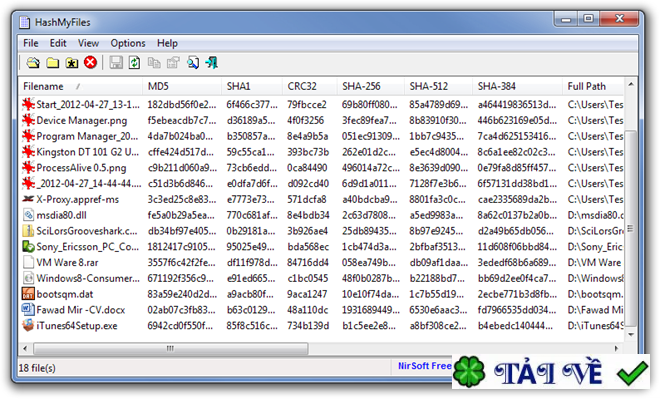
Task: Click MD5 cell starting 3557f6c42f2fe
Action: [181, 263]
